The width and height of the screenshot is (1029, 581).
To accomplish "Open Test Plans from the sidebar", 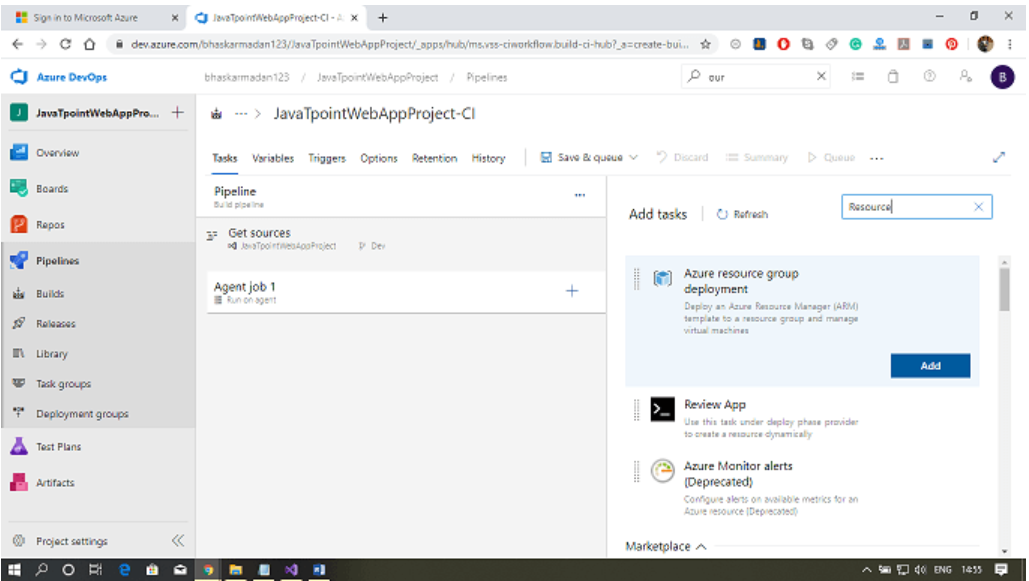I will [x=58, y=444].
